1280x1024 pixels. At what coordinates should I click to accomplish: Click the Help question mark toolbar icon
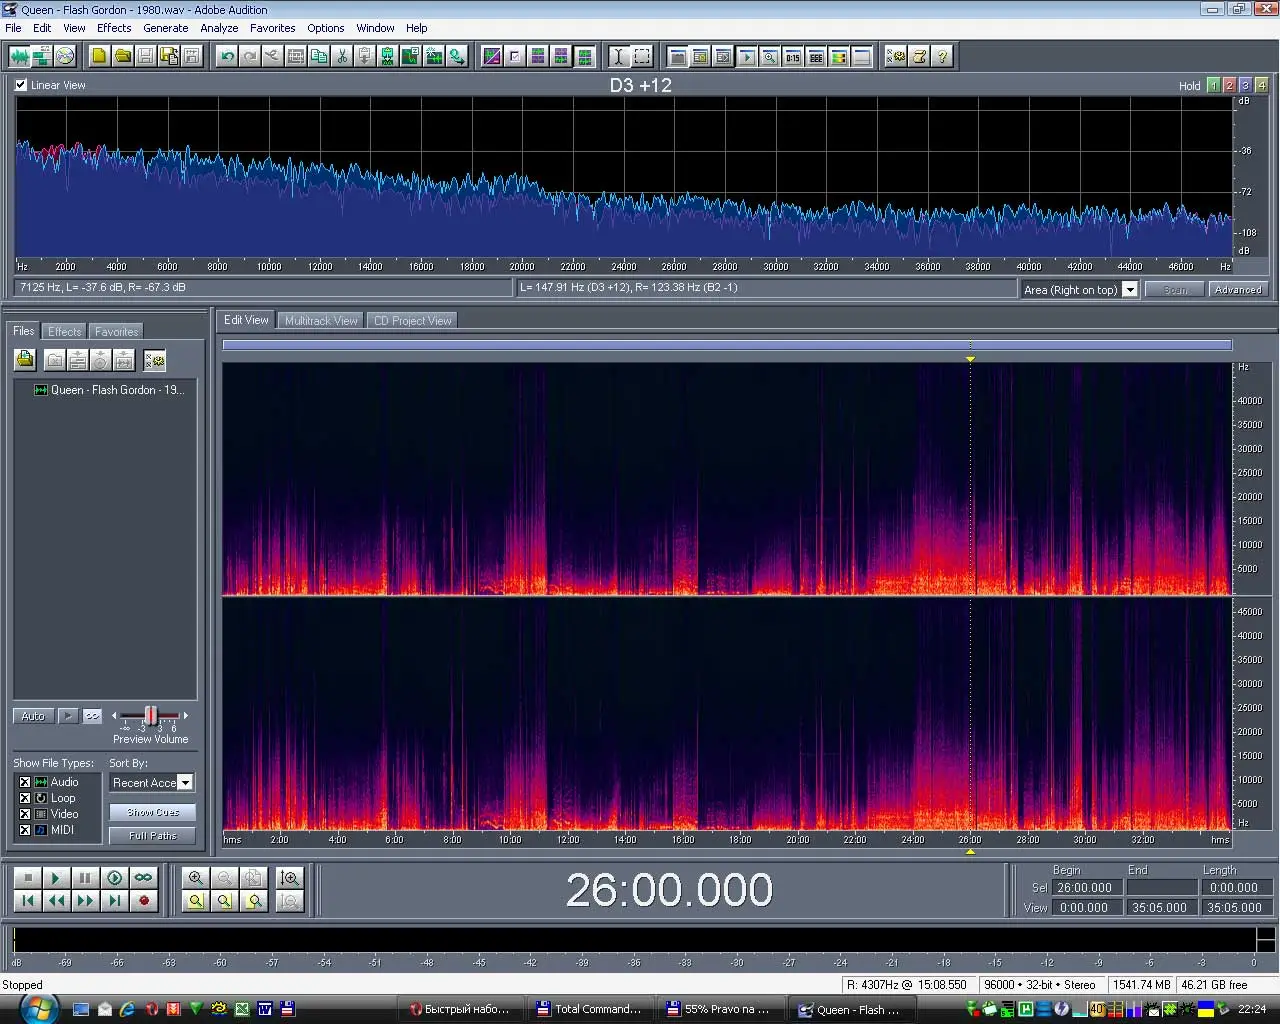[x=941, y=57]
